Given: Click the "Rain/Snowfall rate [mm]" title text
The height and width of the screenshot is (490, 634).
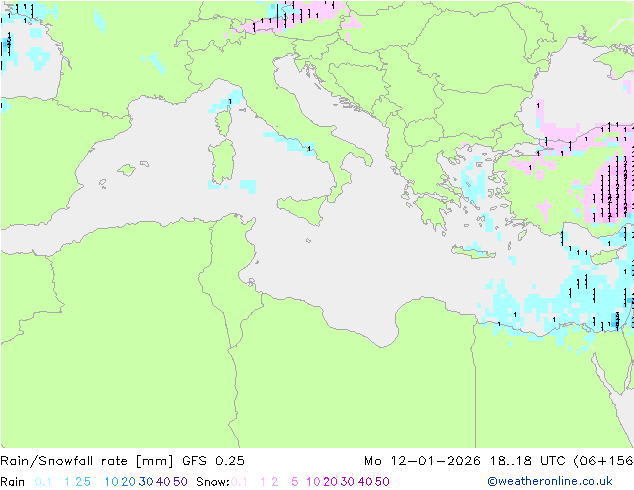Looking at the screenshot, I should (87, 461).
